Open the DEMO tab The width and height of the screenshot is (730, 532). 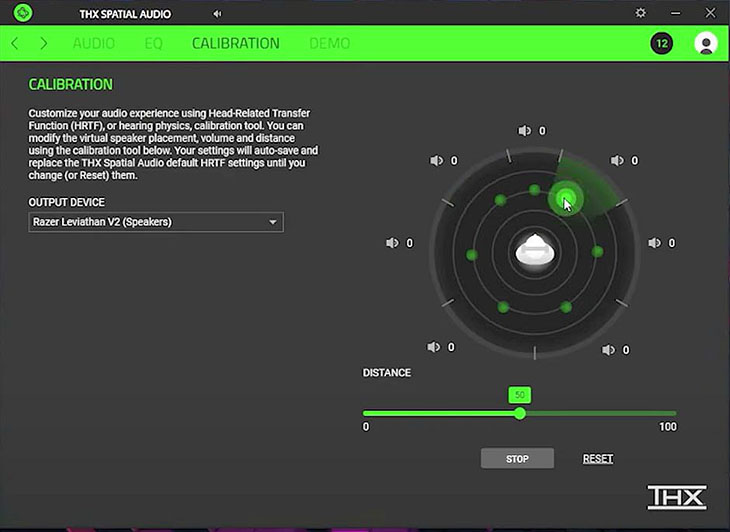coord(330,43)
